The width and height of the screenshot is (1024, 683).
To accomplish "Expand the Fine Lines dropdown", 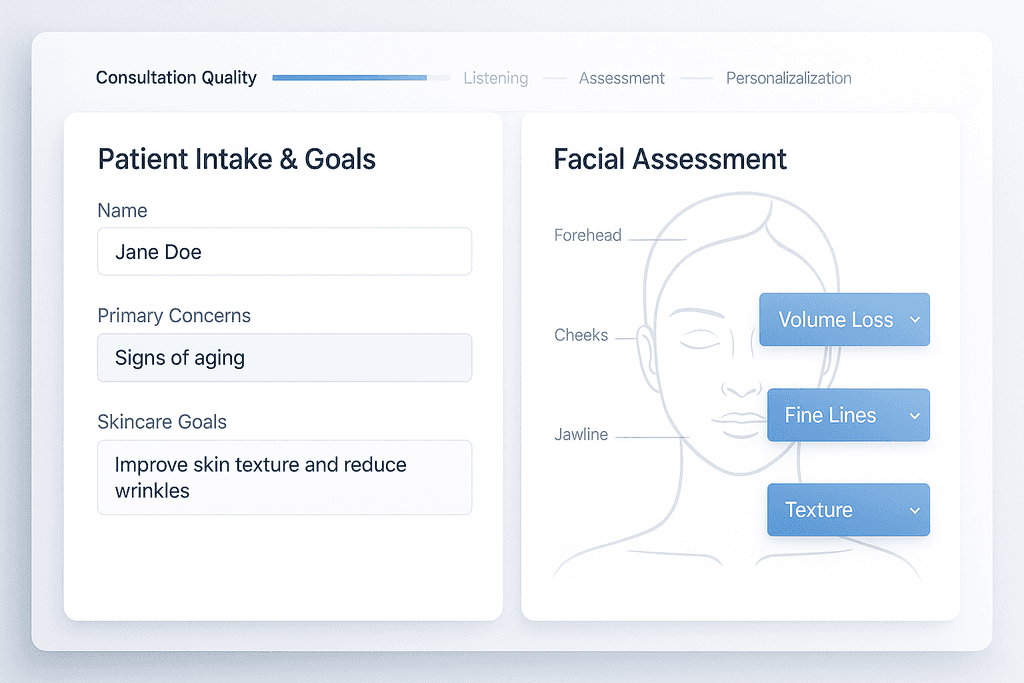I will pos(848,415).
